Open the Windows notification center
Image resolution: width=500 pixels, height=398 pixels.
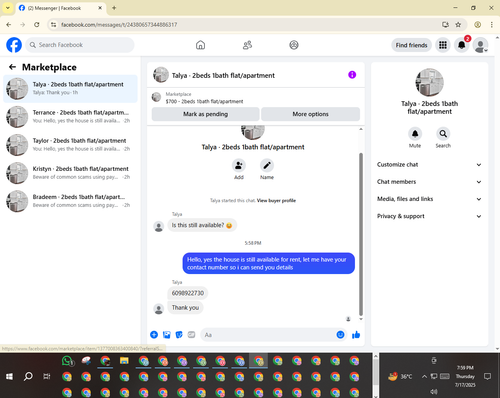click(488, 376)
